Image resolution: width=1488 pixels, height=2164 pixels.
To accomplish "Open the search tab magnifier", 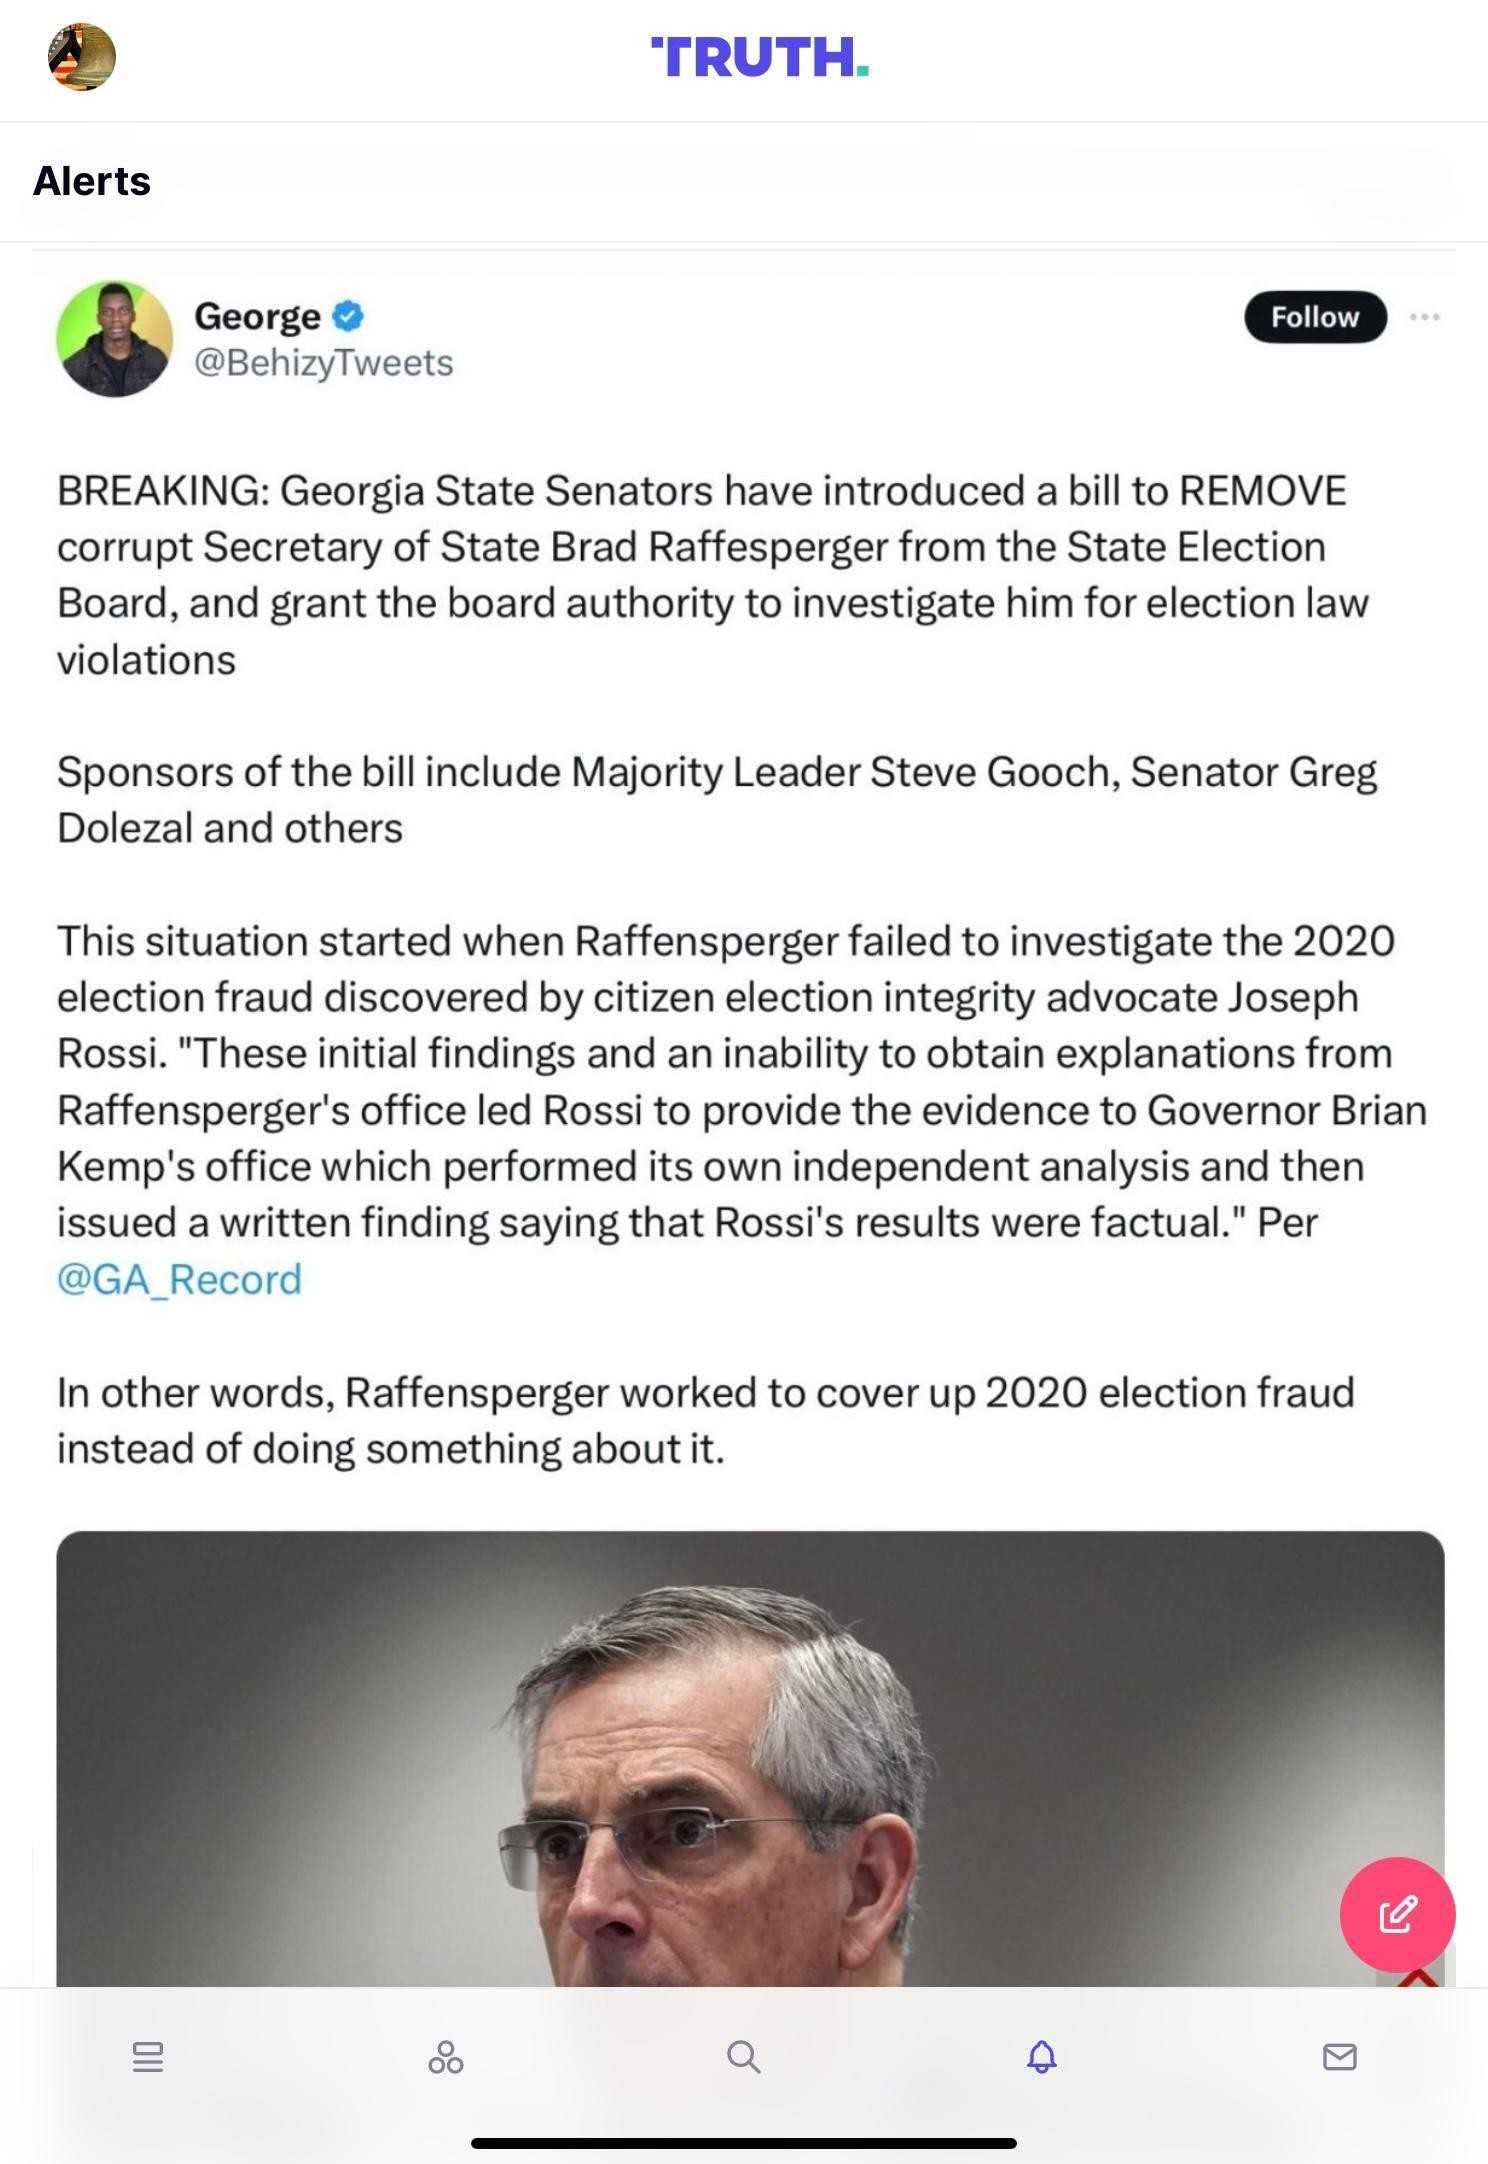I will (743, 2056).
